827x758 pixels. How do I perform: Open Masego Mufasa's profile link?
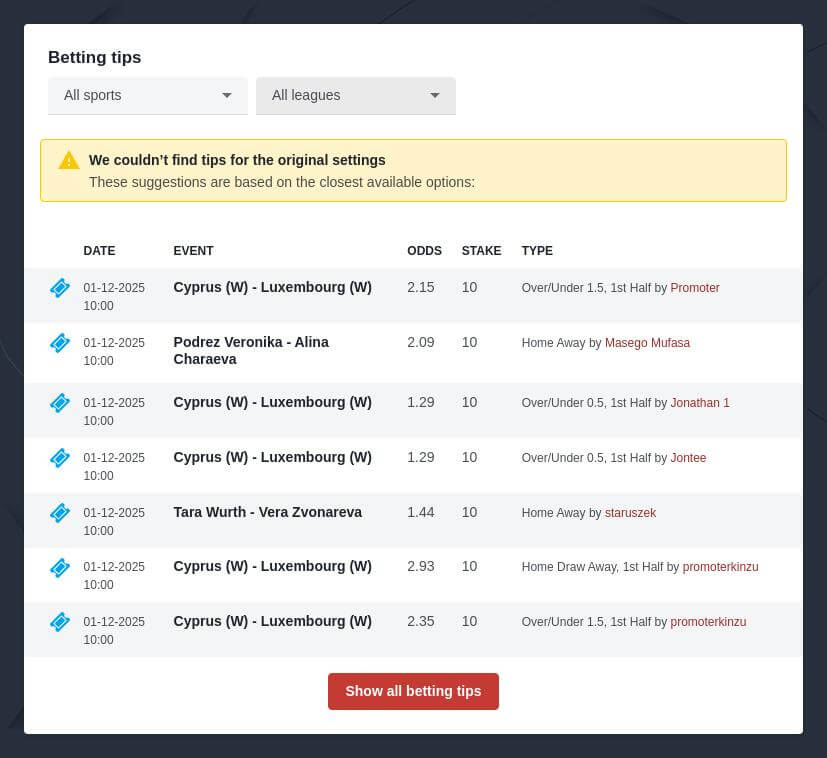(647, 343)
